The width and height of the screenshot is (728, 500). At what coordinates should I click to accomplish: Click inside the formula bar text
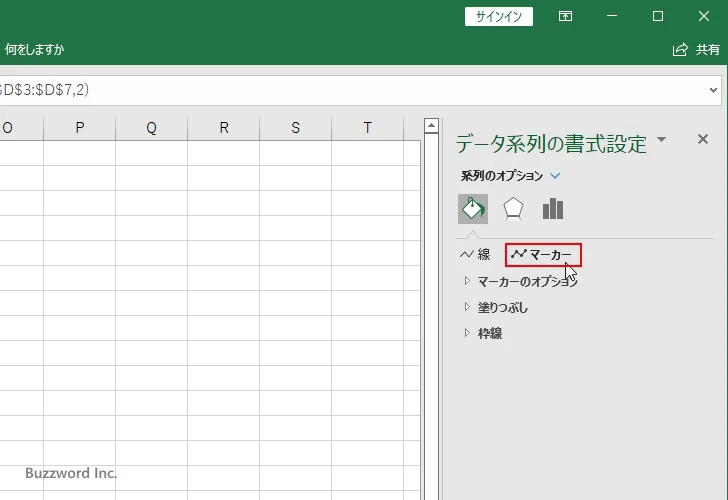click(44, 90)
